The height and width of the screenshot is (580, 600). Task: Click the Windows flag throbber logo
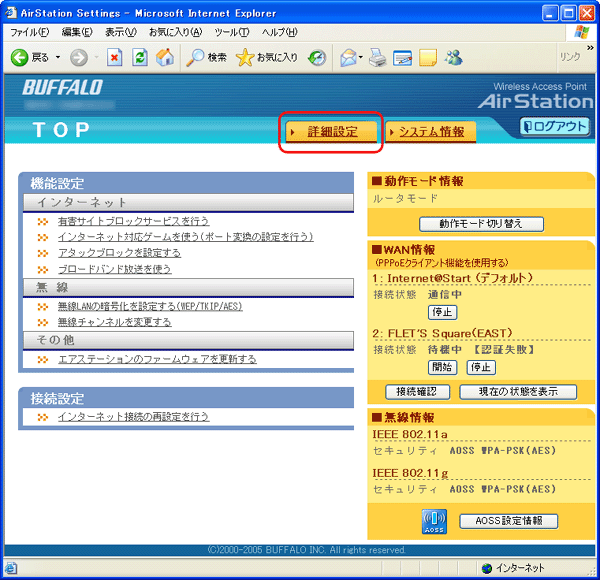582,32
